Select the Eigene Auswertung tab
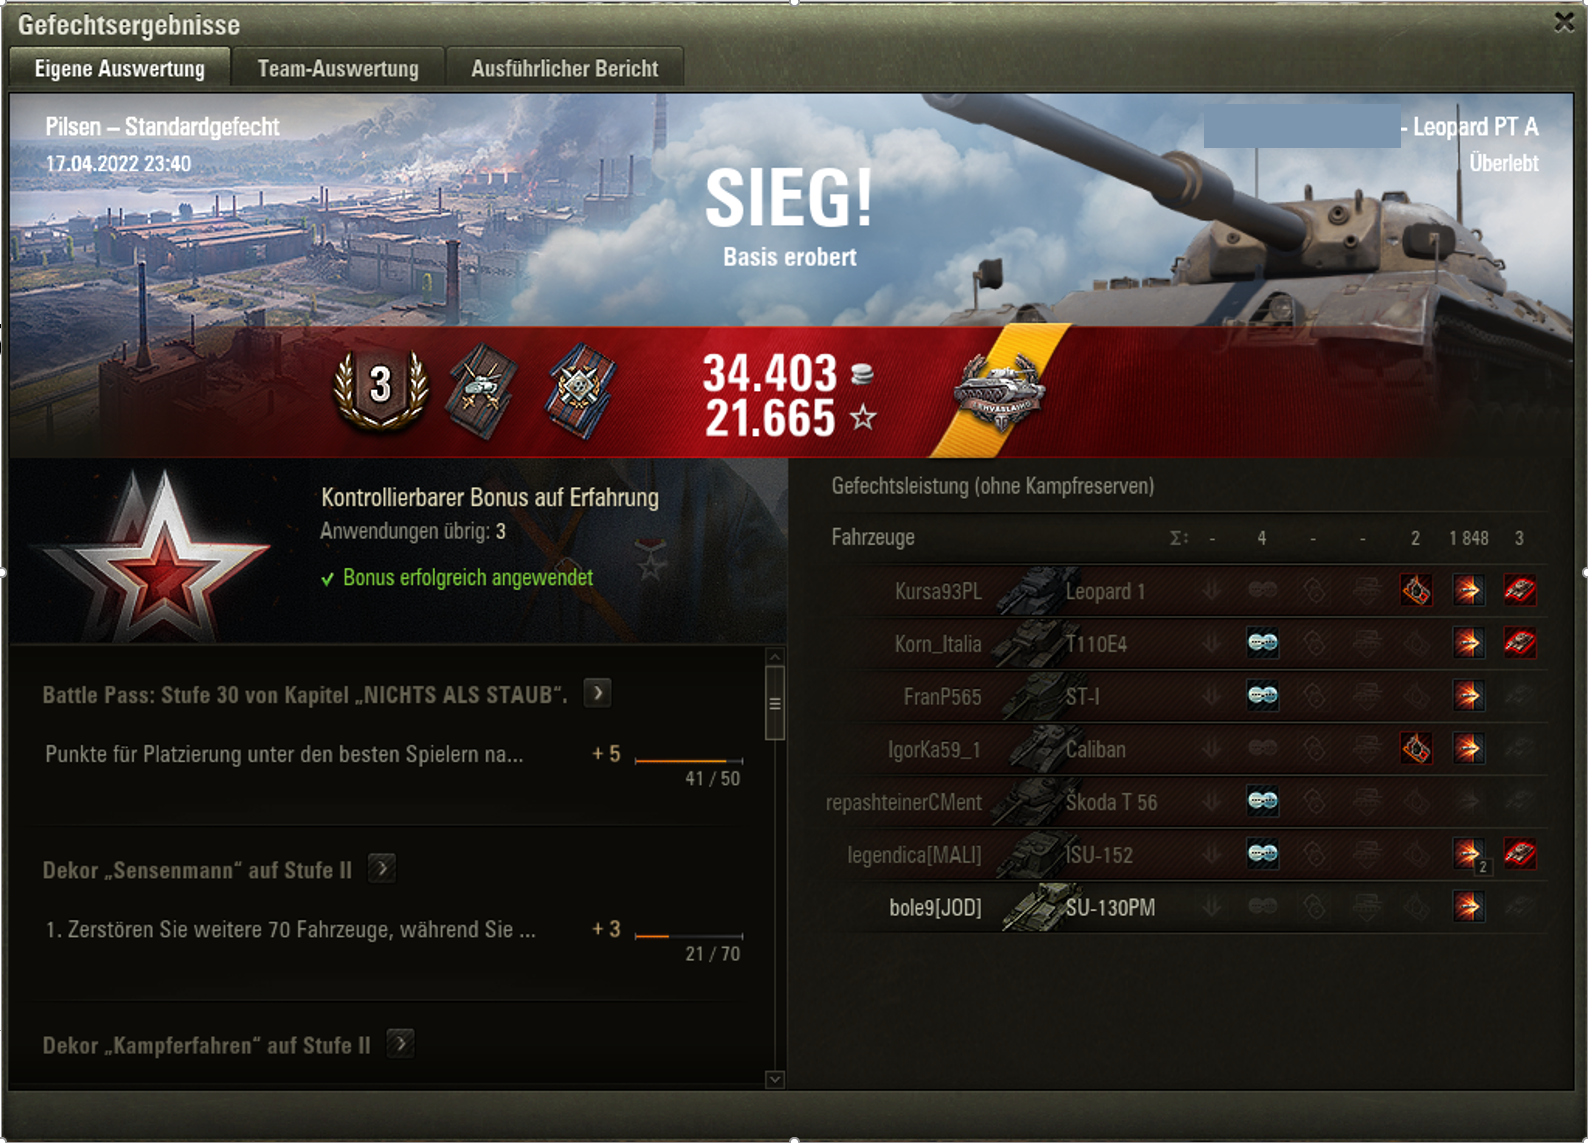 (120, 68)
